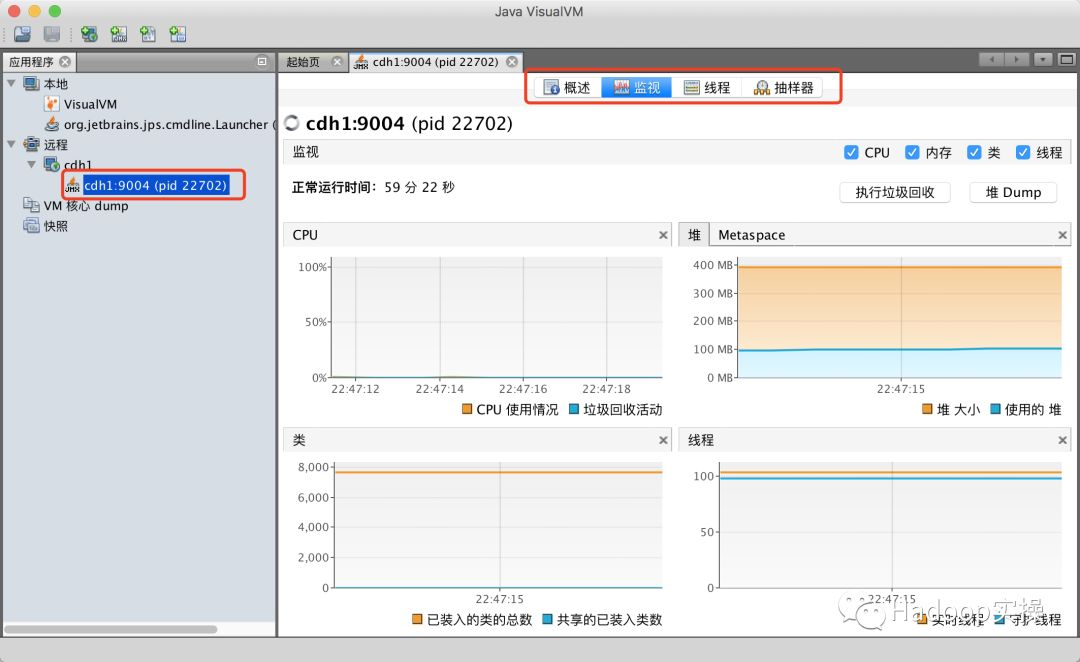Open the document list dropdown arrow
The width and height of the screenshot is (1080, 662).
point(1043,60)
